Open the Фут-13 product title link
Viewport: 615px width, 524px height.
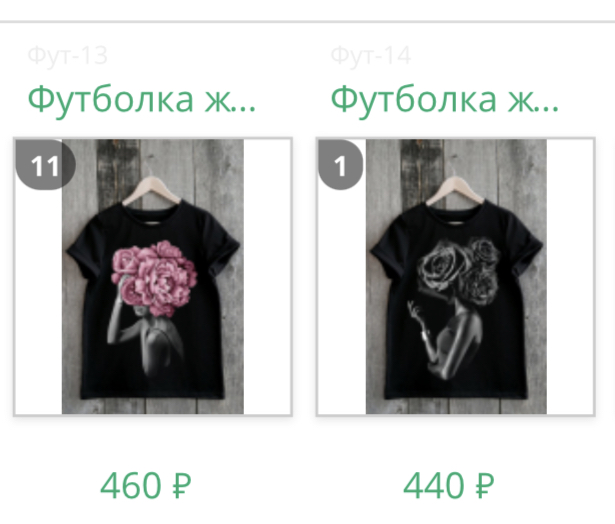pyautogui.click(x=142, y=100)
